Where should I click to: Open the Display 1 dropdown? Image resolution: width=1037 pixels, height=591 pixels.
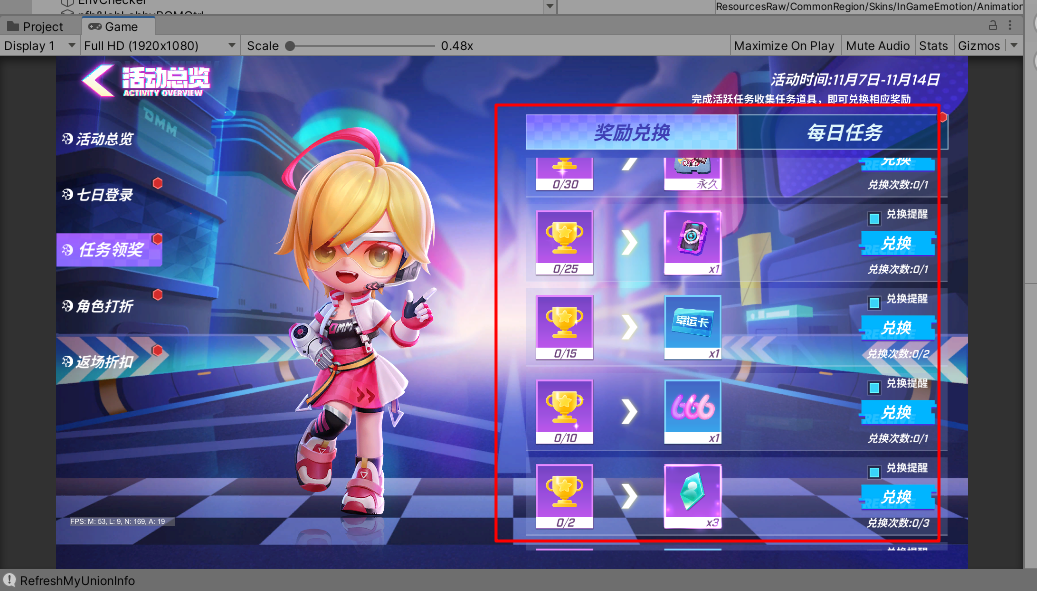point(39,46)
